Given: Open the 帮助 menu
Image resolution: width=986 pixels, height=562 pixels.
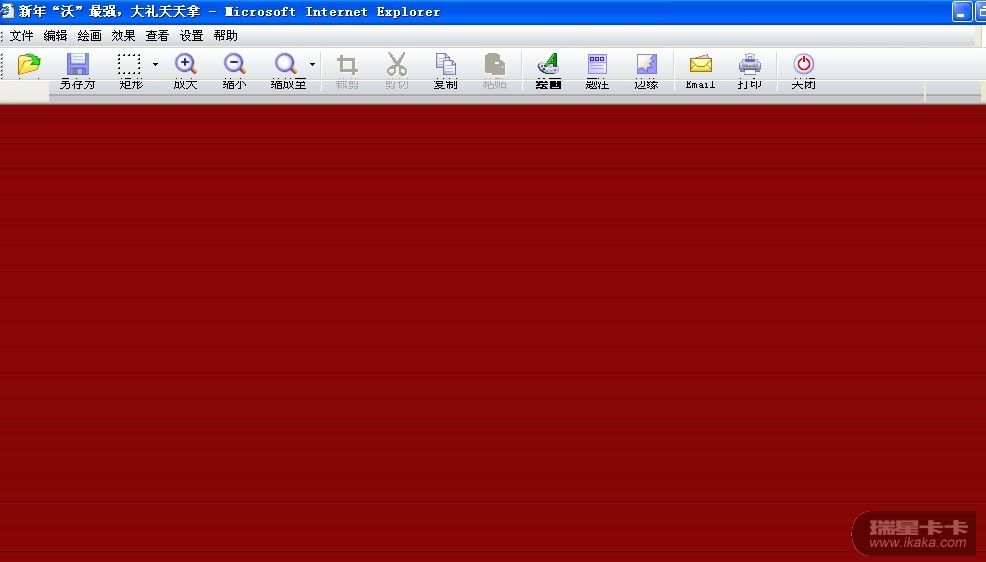Looking at the screenshot, I should pos(225,36).
